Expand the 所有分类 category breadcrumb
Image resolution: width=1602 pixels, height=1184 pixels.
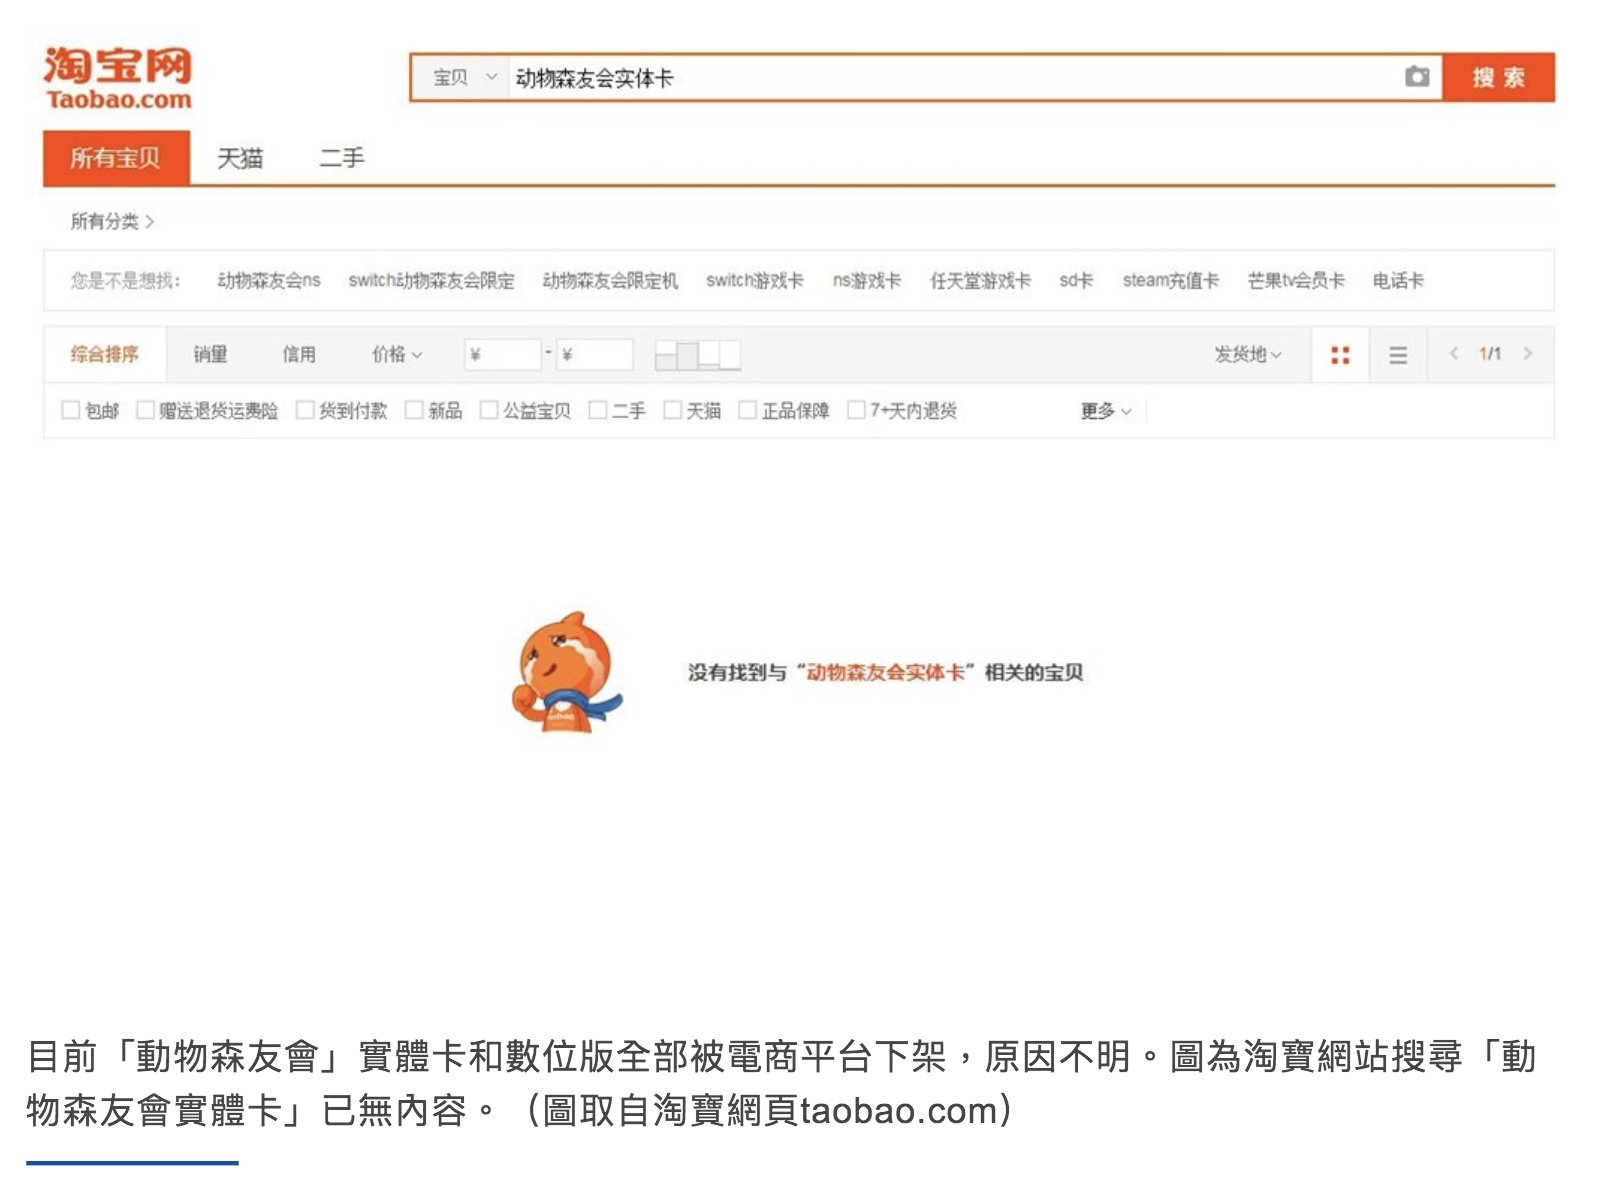(112, 221)
